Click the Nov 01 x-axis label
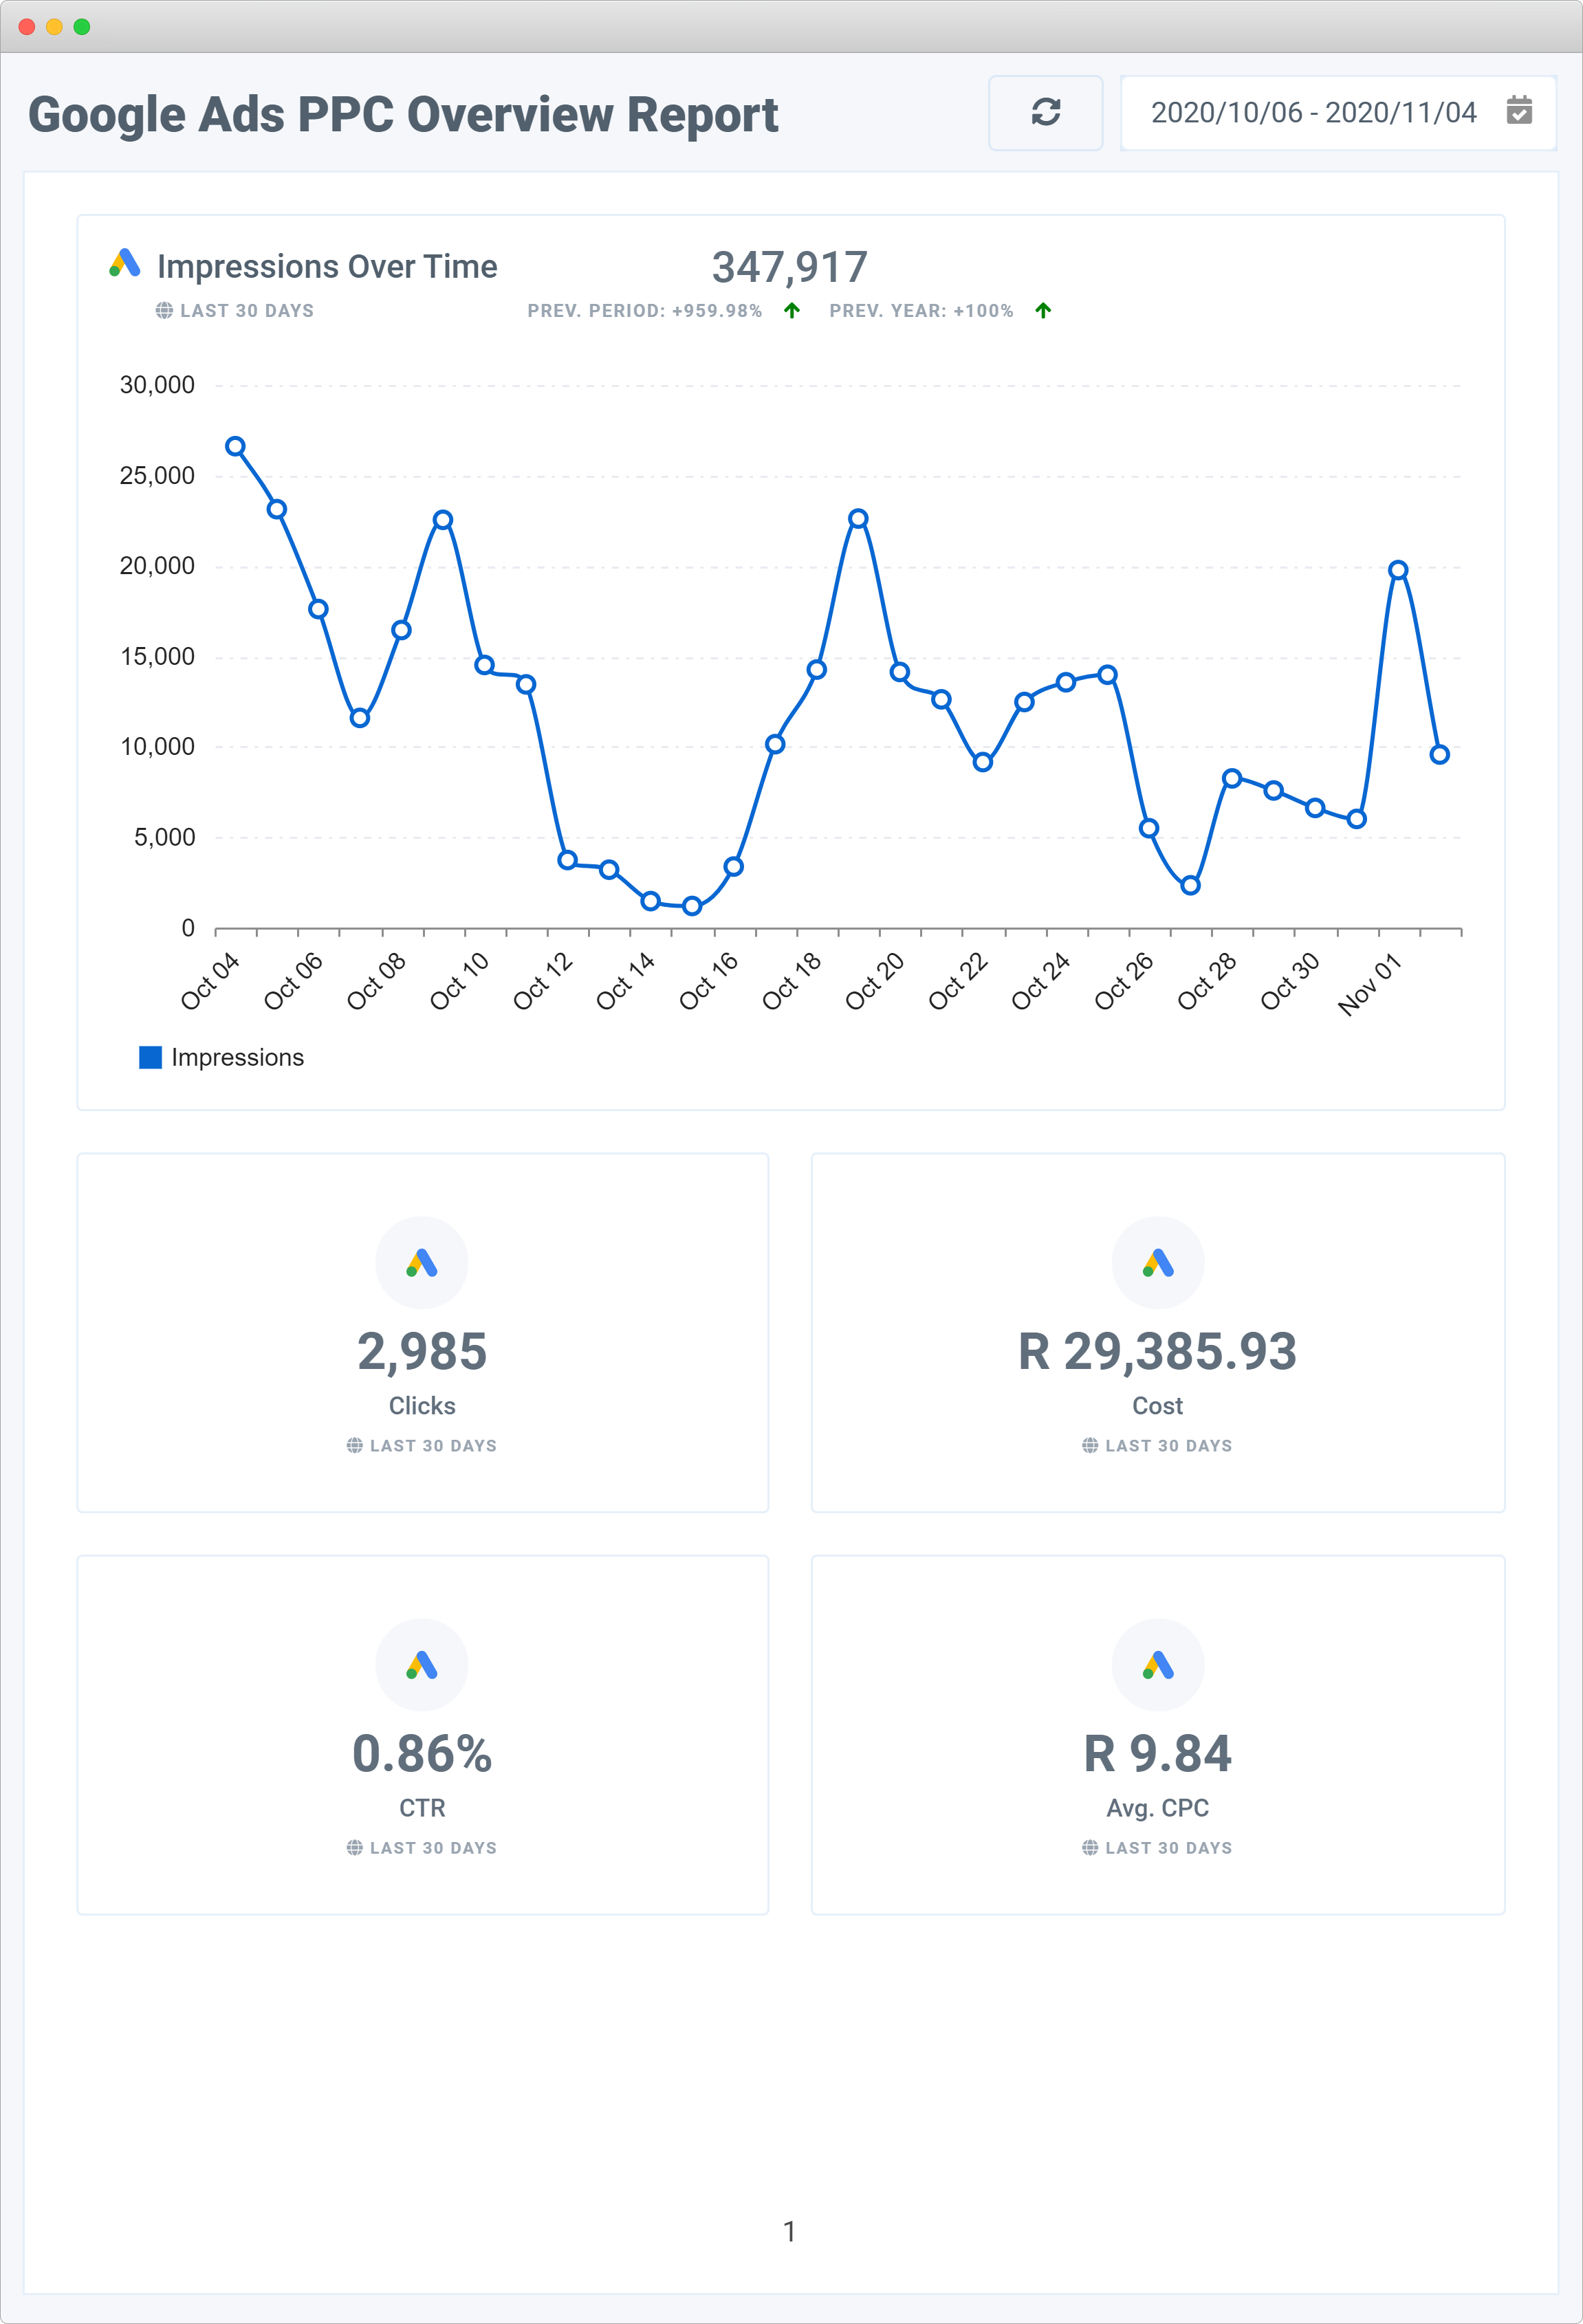1583x2324 pixels. point(1370,985)
